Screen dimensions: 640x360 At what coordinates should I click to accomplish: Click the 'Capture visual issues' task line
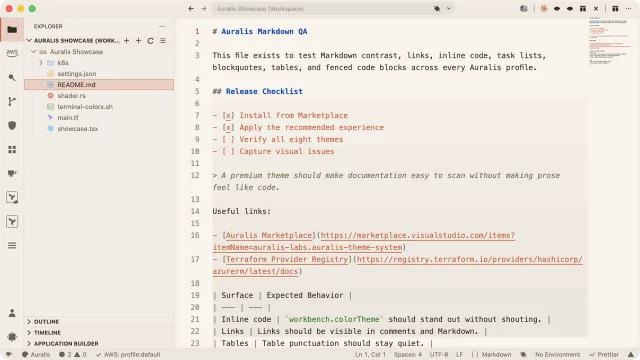[273, 151]
